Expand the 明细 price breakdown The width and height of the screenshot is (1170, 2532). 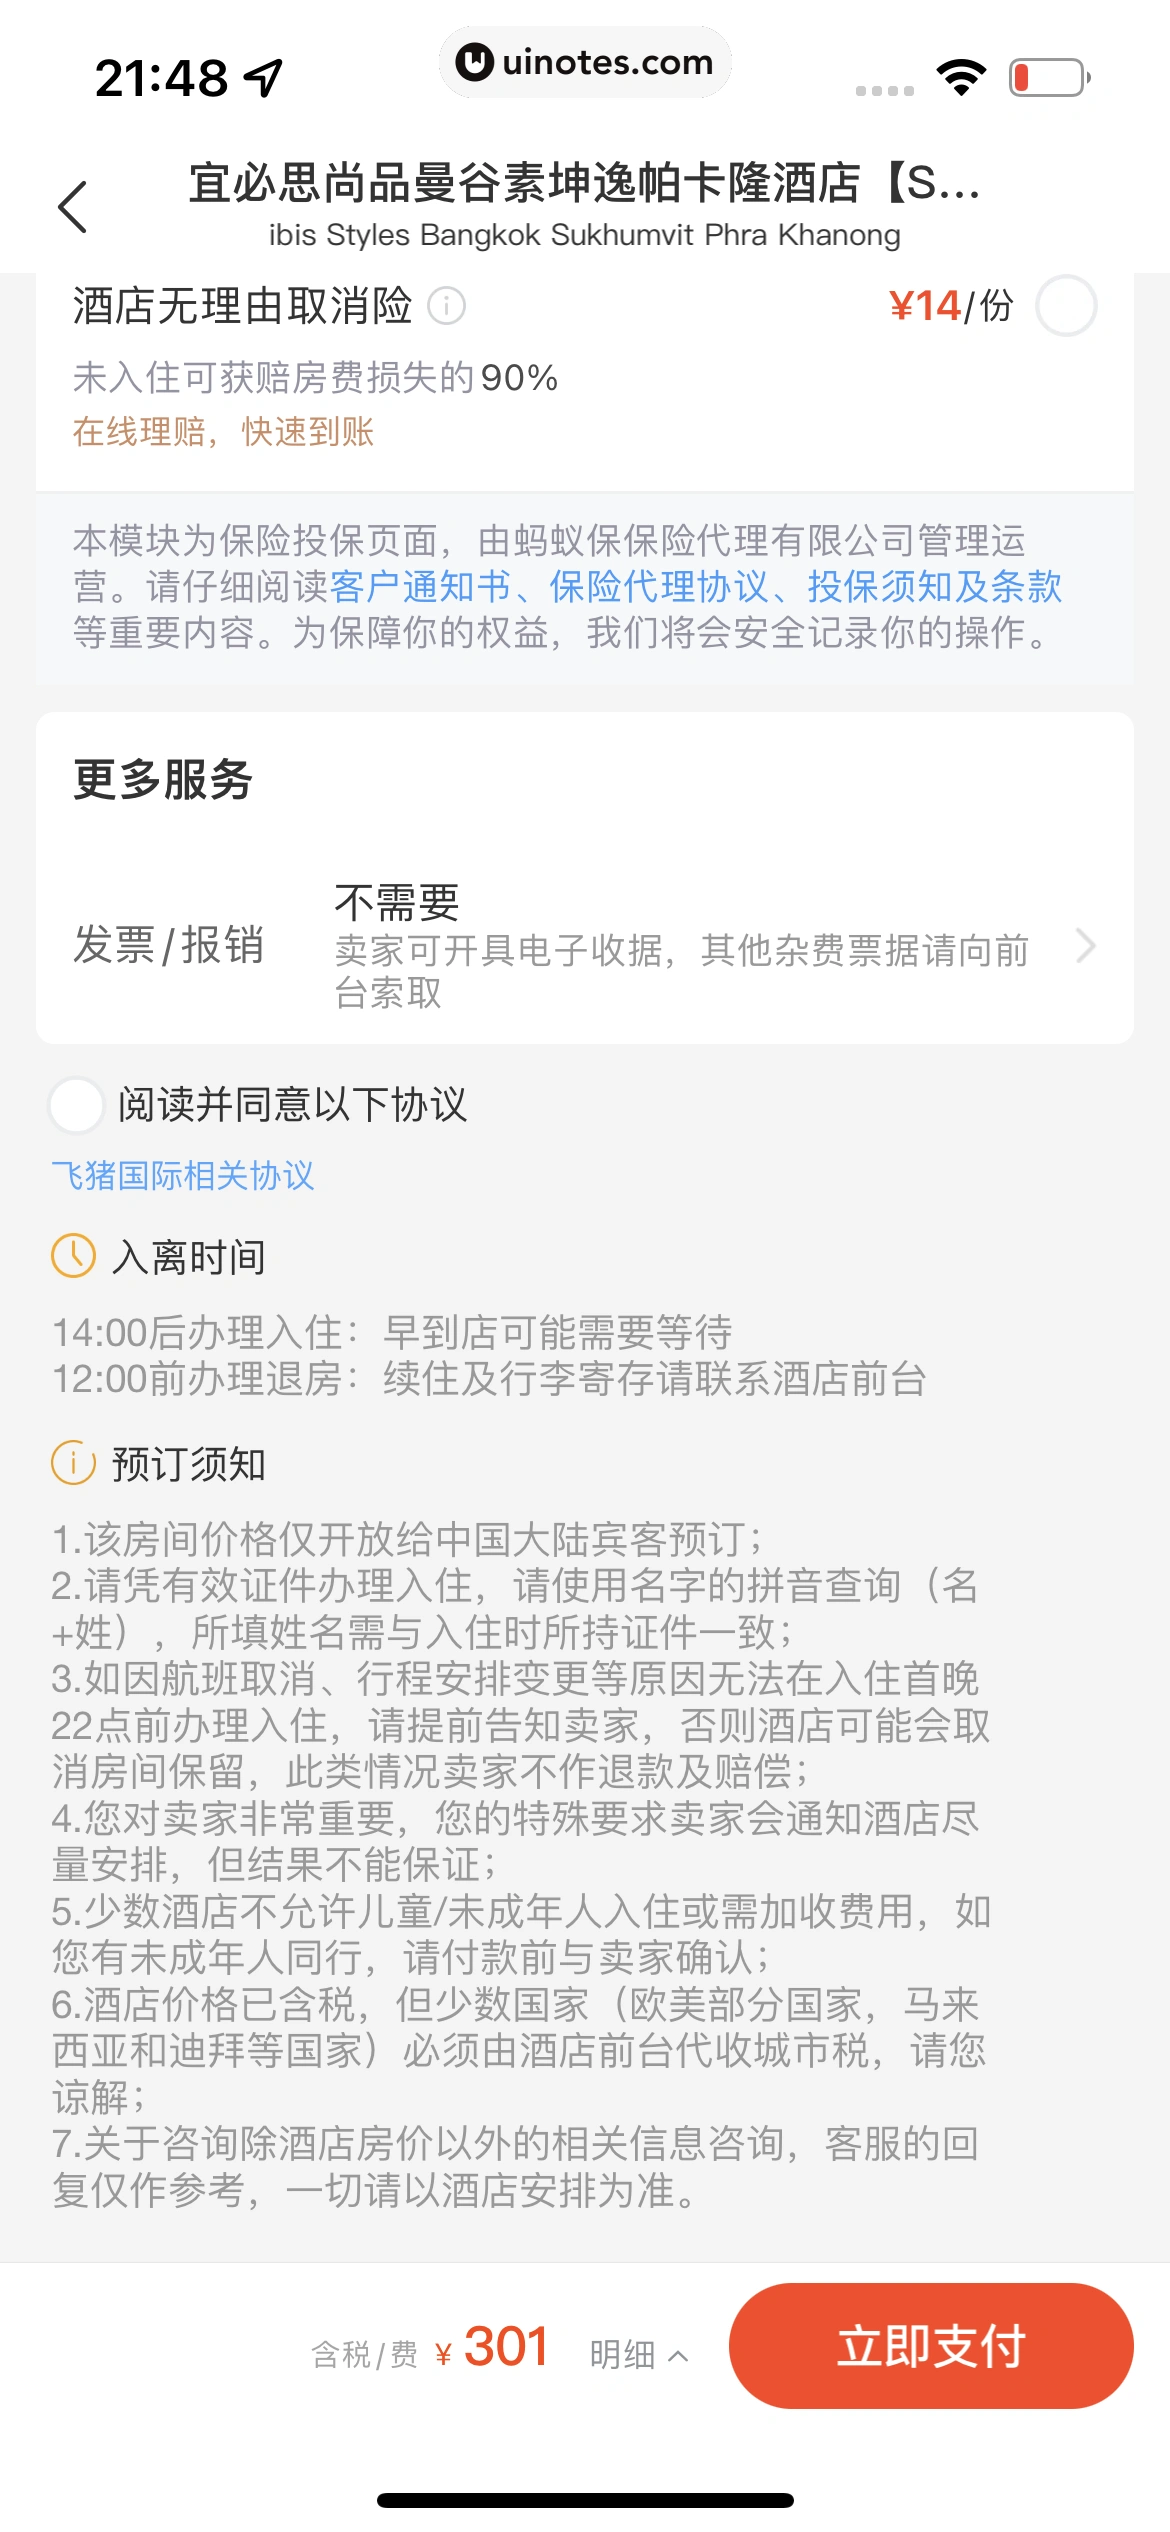[x=638, y=2355]
